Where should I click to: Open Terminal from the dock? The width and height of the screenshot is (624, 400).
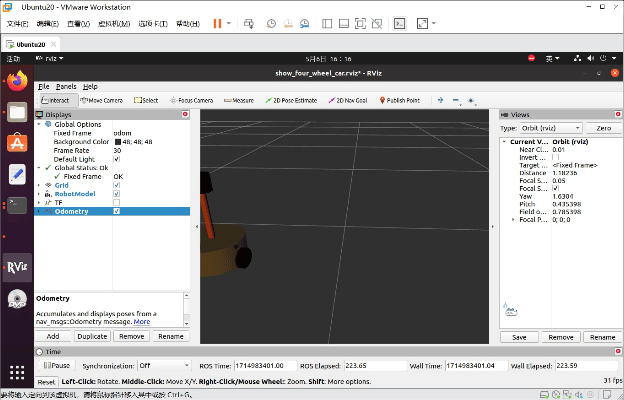[x=17, y=205]
